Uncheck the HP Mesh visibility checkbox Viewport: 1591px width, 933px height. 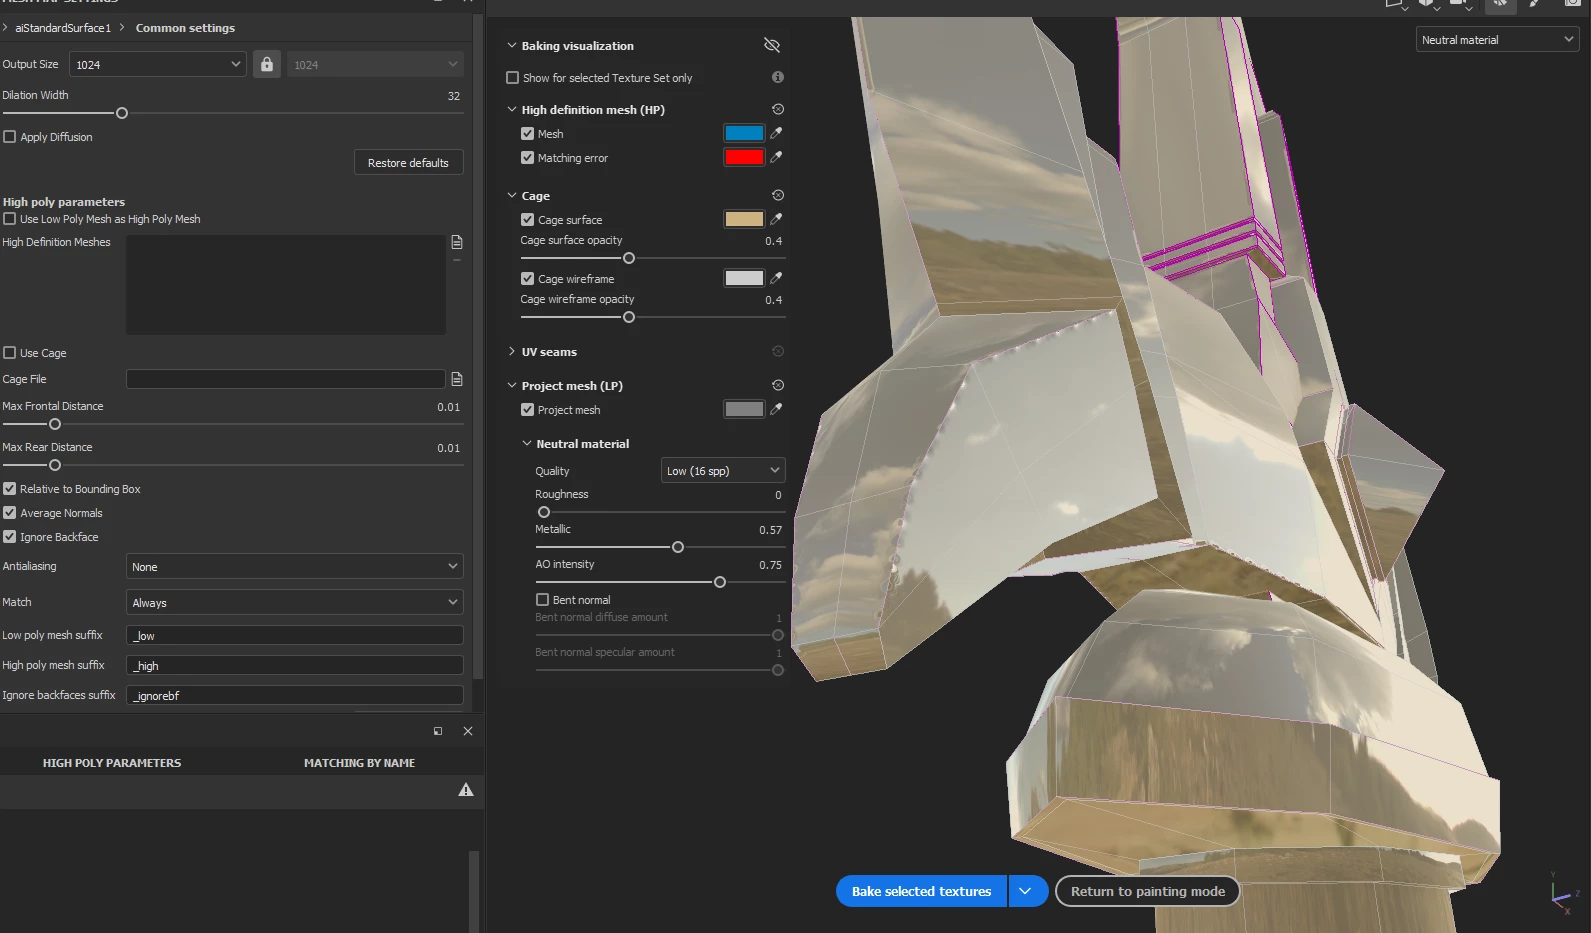coord(528,134)
